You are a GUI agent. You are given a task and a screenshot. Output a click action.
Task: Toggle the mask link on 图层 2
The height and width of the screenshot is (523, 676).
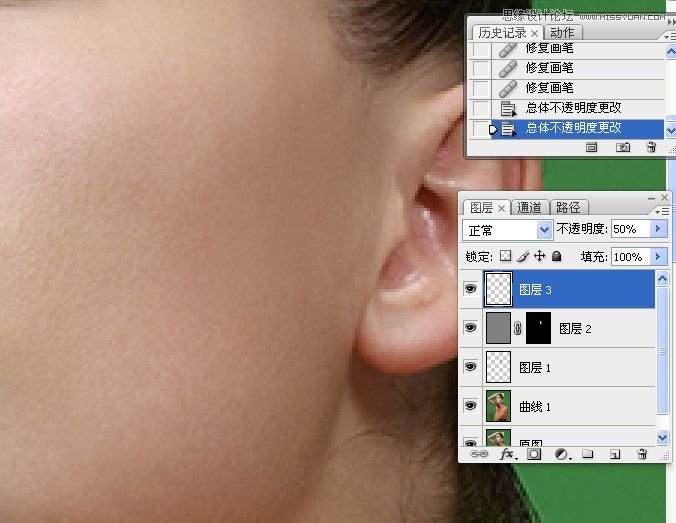[x=518, y=328]
